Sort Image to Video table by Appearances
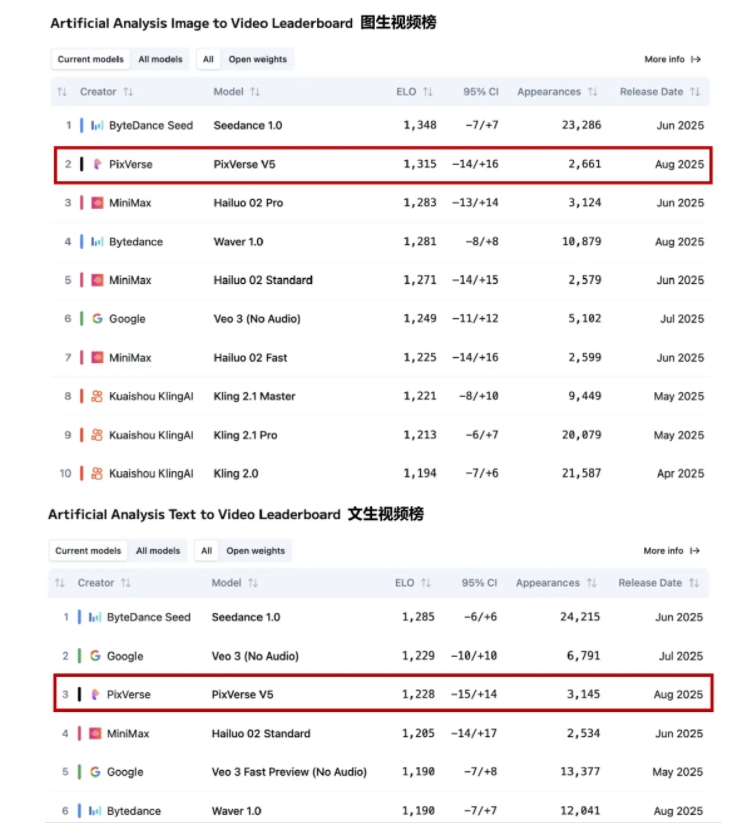 point(593,92)
